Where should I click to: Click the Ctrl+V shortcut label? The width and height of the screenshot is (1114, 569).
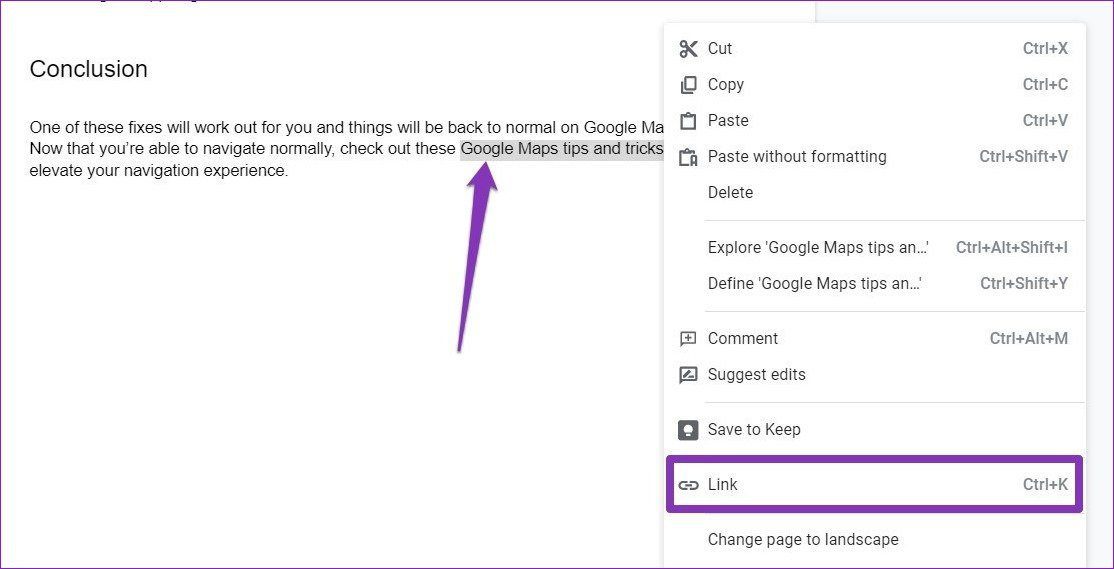tap(1045, 121)
